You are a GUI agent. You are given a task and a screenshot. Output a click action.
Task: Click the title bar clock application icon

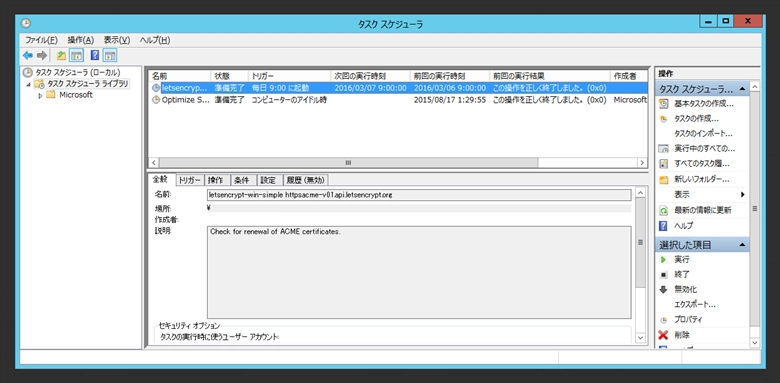tap(25, 23)
